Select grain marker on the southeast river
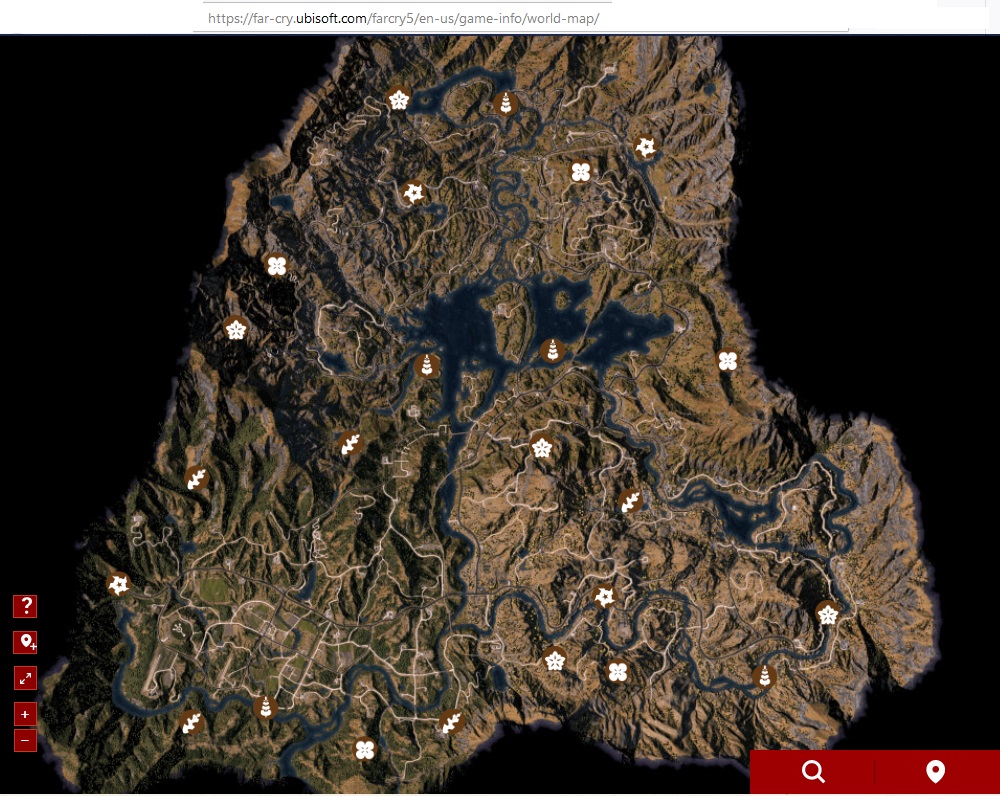 click(x=764, y=676)
